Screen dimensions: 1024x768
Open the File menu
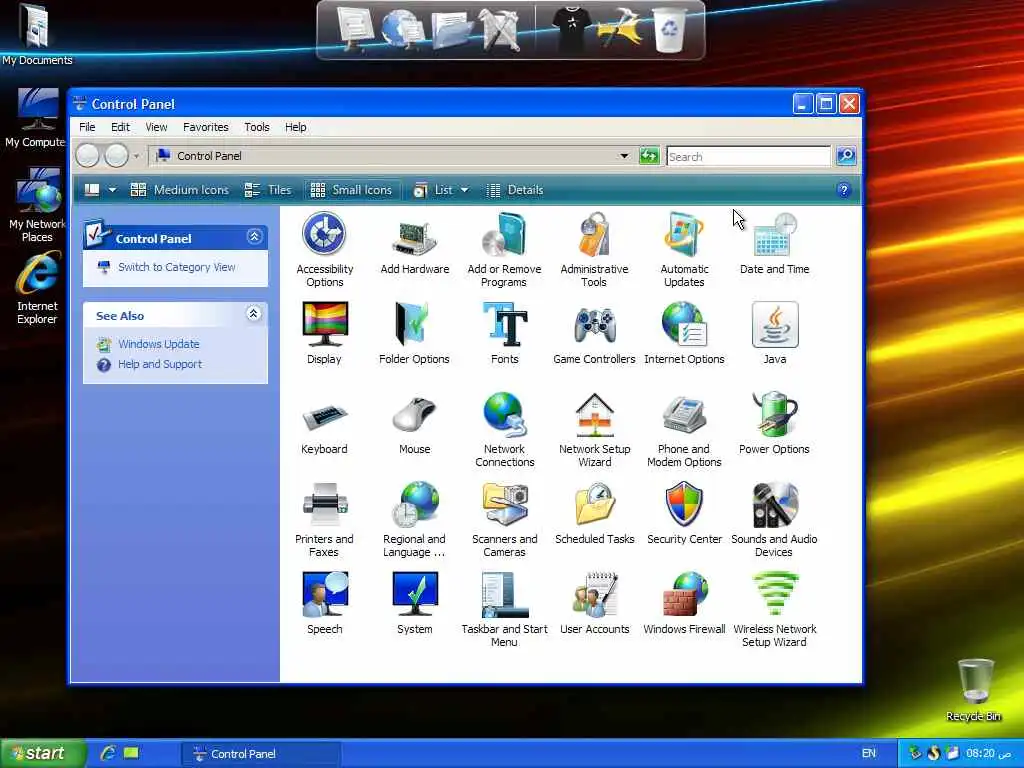(87, 127)
